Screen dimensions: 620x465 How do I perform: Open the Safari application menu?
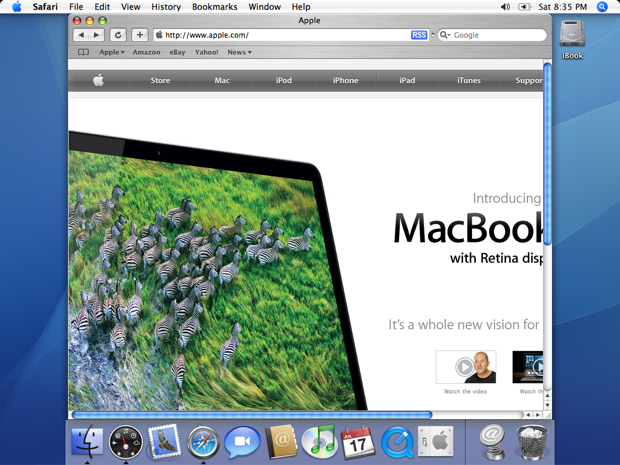pyautogui.click(x=45, y=7)
